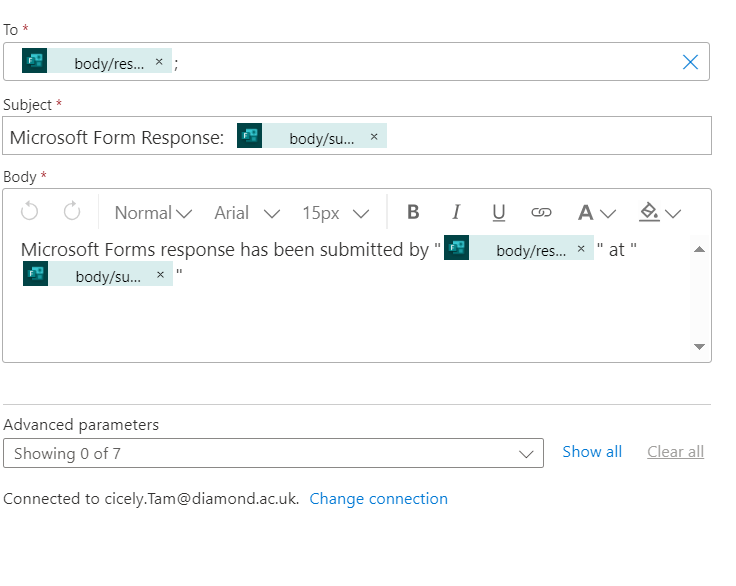Click the Show all link
Image resolution: width=736 pixels, height=586 pixels.
[x=592, y=452]
